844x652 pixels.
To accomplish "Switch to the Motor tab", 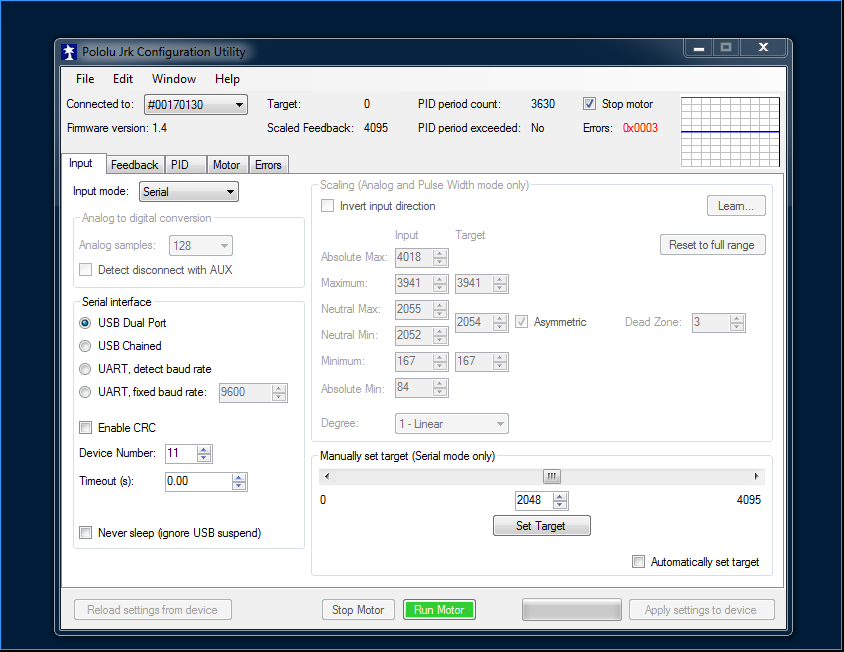I will [x=226, y=165].
